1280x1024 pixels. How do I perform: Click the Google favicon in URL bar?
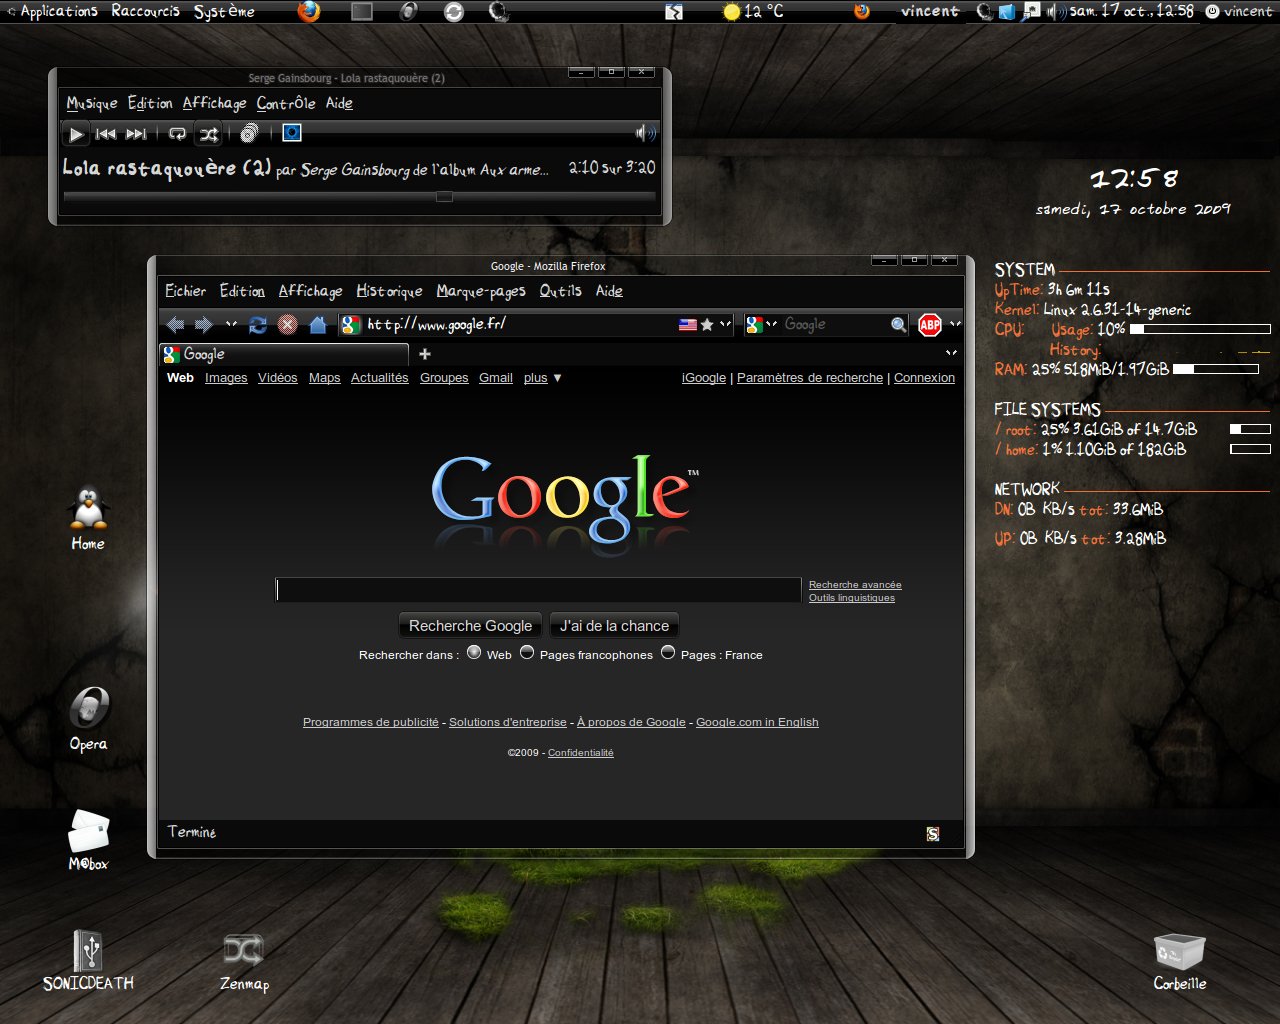(350, 324)
